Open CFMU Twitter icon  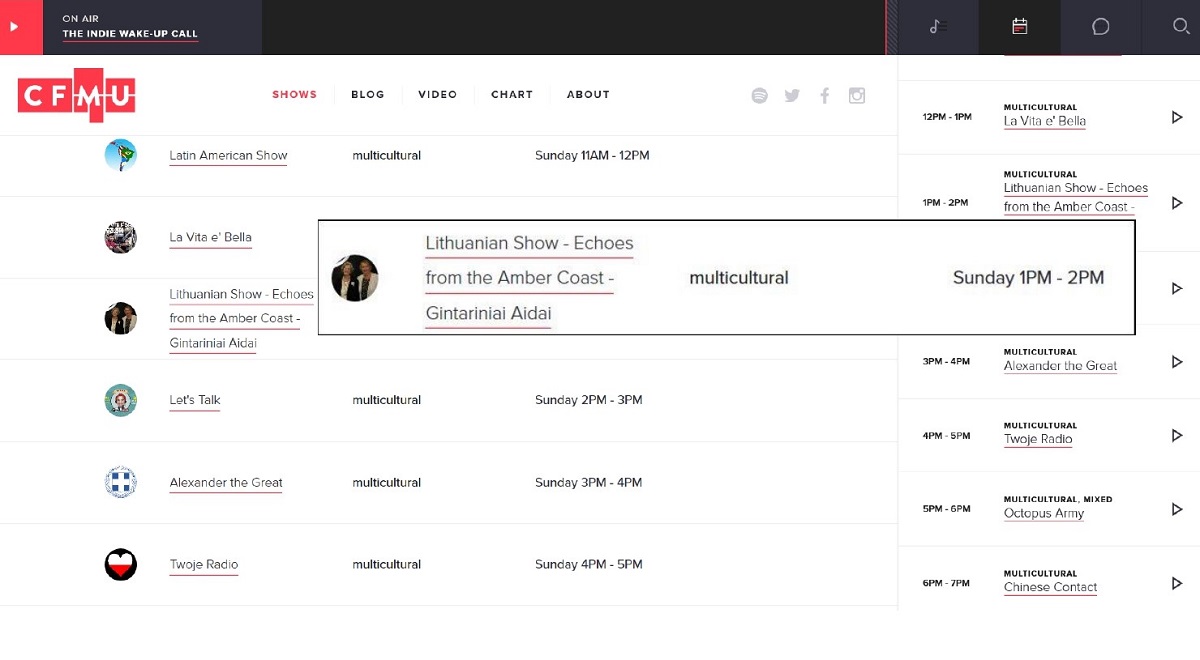[792, 95]
